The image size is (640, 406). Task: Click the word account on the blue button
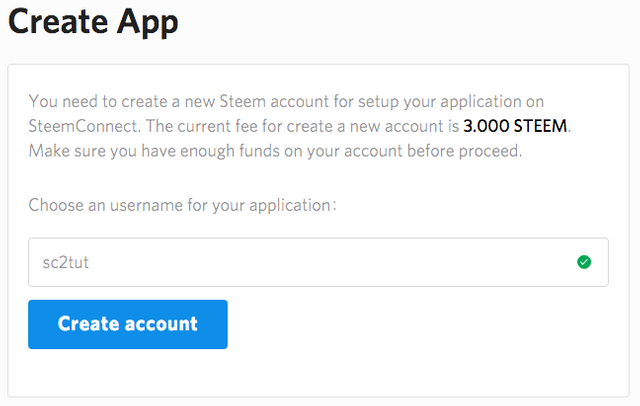tap(161, 324)
